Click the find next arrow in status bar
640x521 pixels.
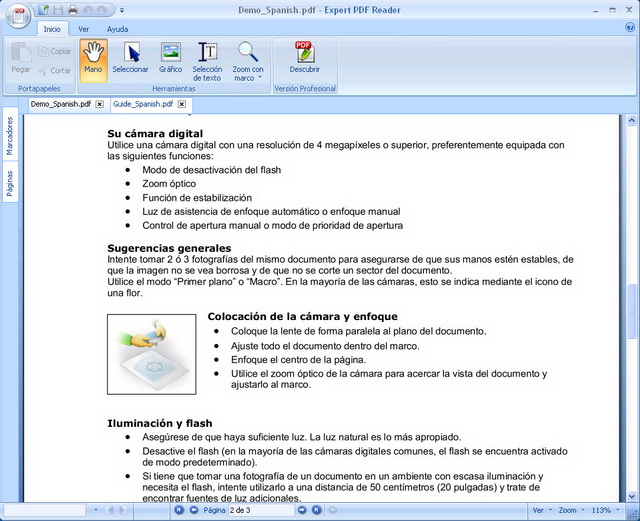point(123,510)
